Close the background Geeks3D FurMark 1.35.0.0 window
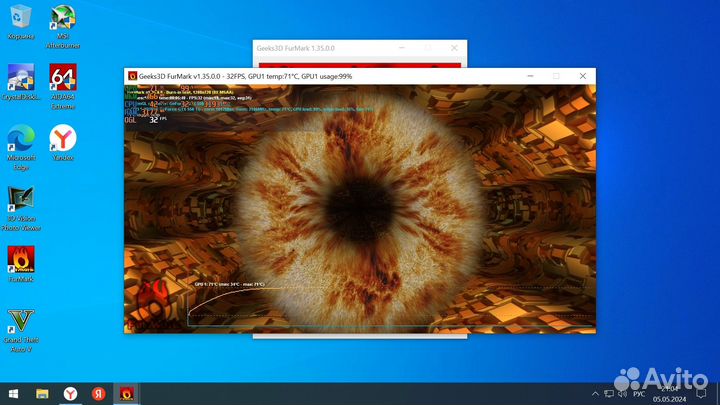720x405 pixels. 454,48
